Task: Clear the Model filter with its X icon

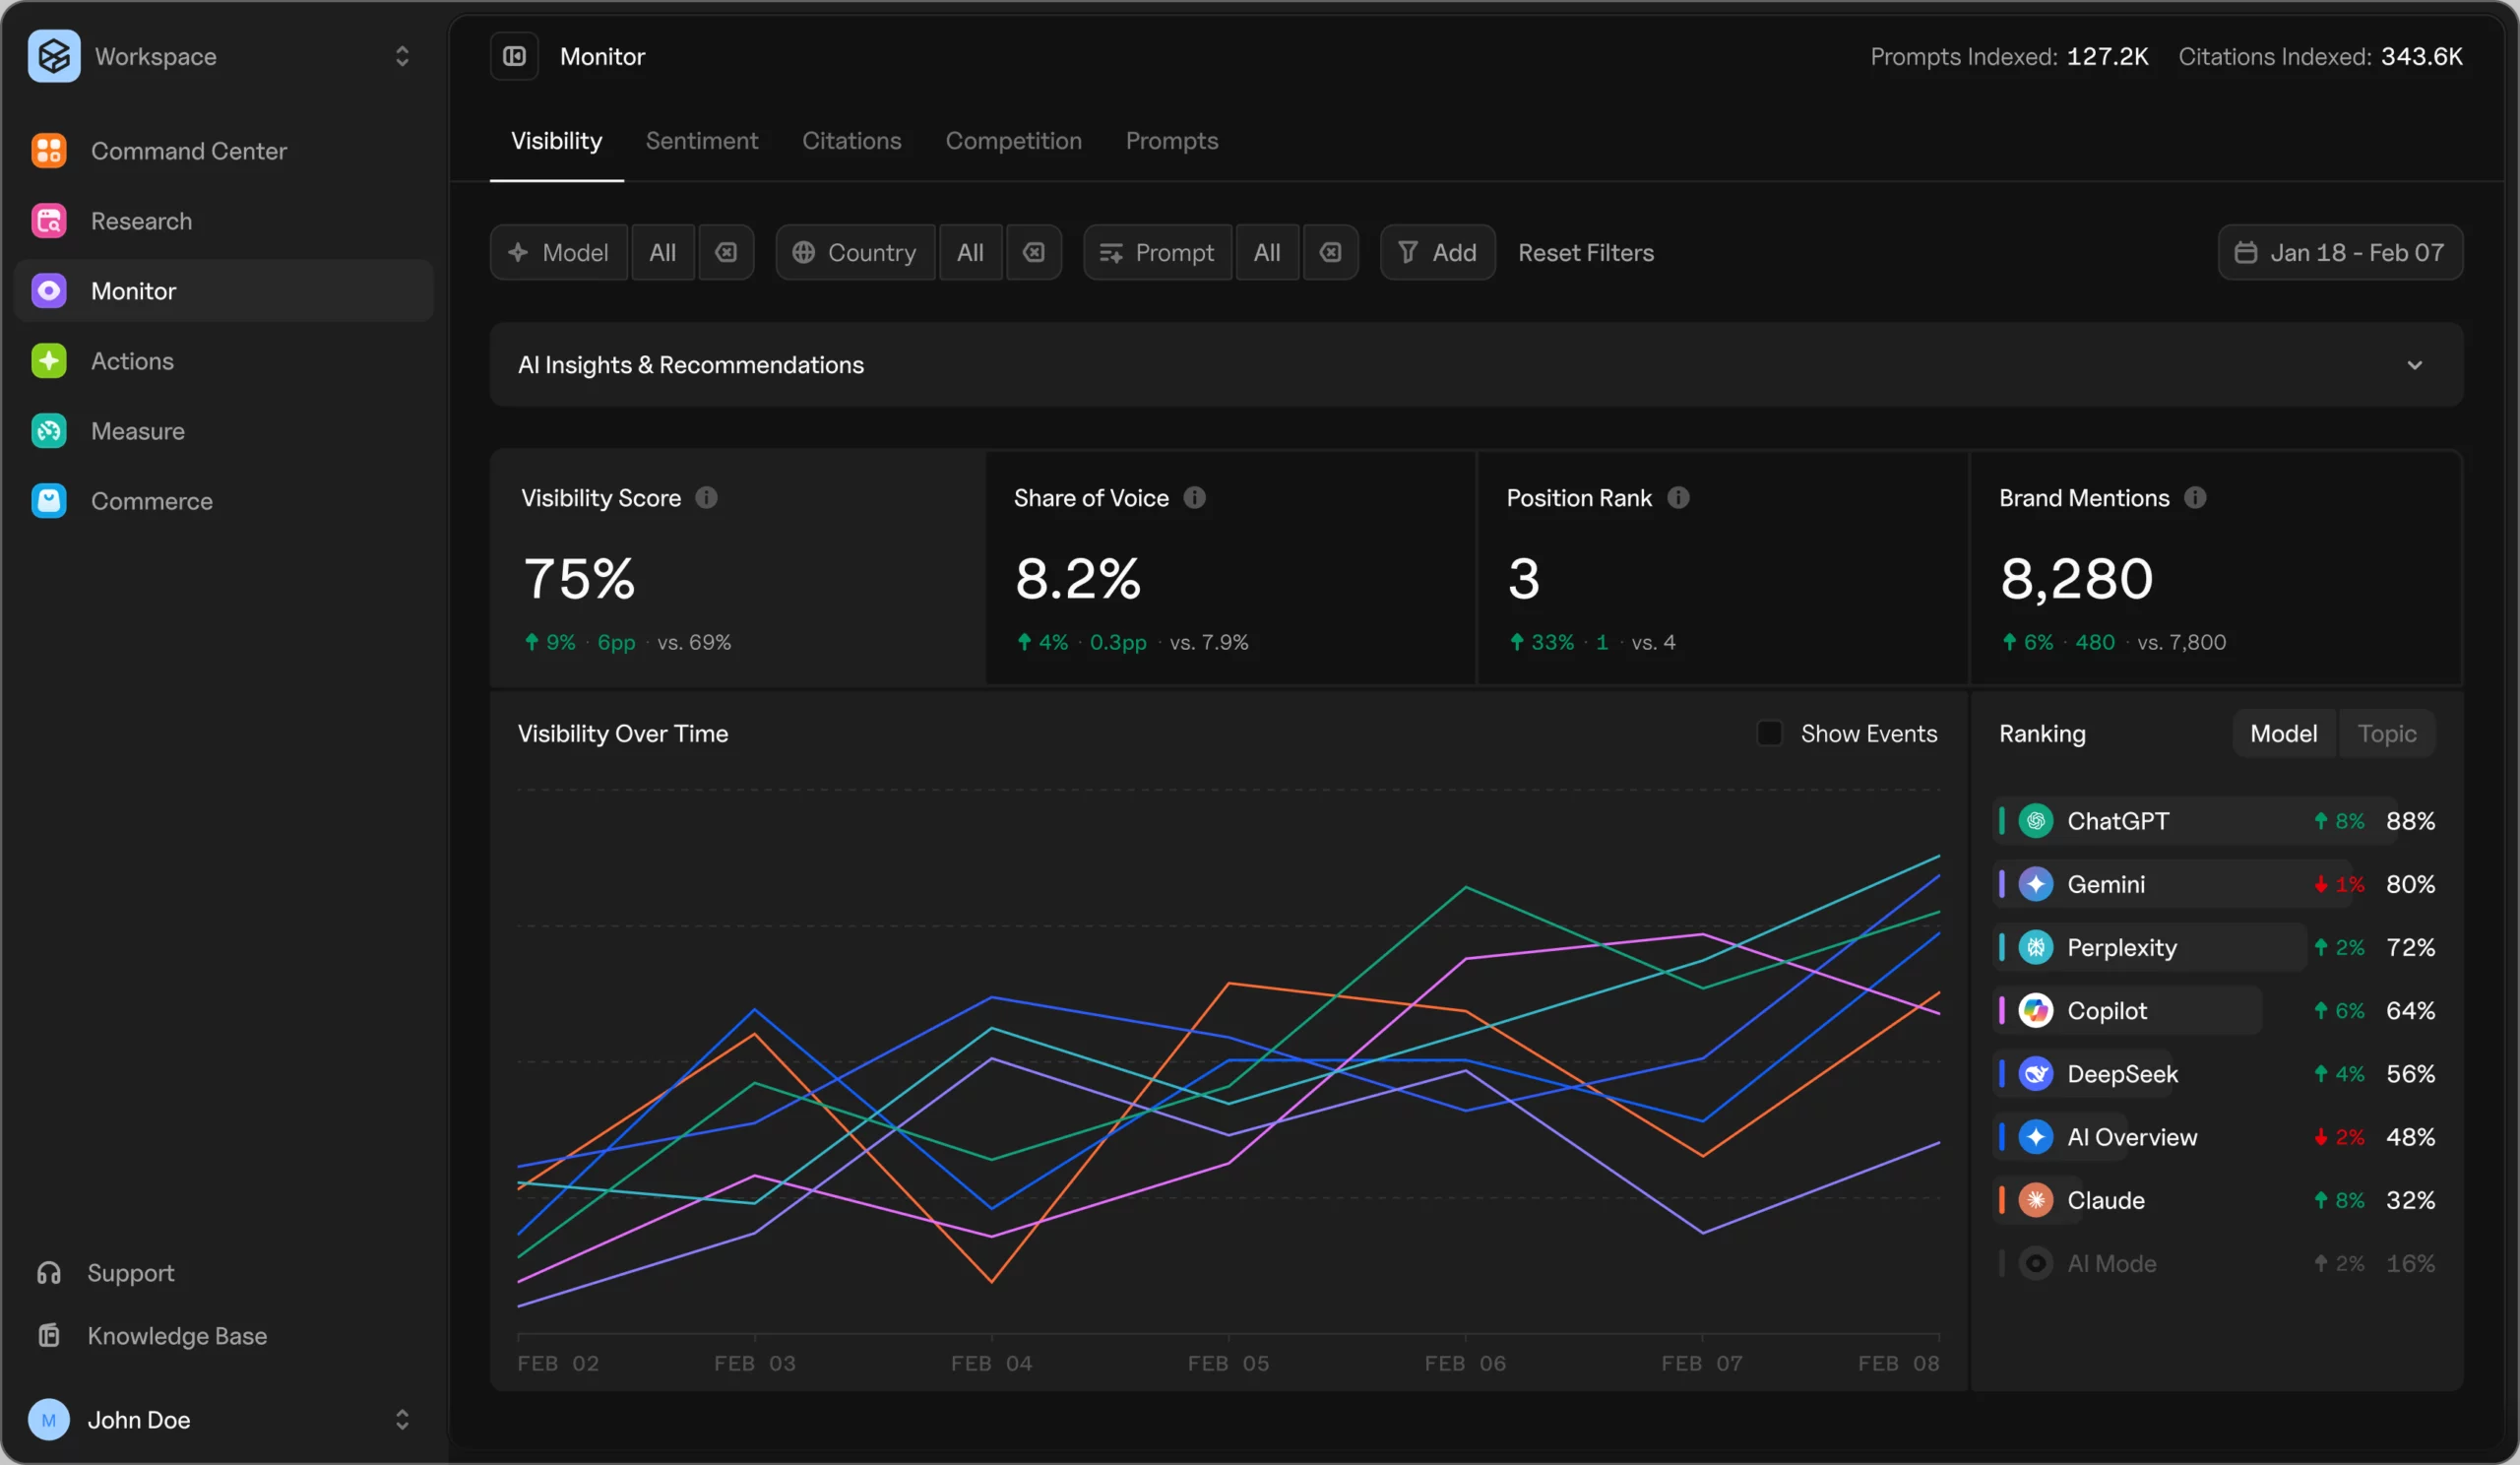Action: [x=726, y=253]
